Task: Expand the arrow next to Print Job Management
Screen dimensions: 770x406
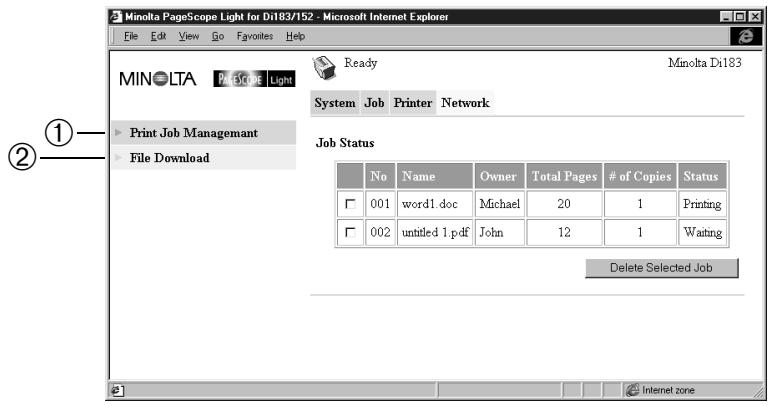Action: 118,133
